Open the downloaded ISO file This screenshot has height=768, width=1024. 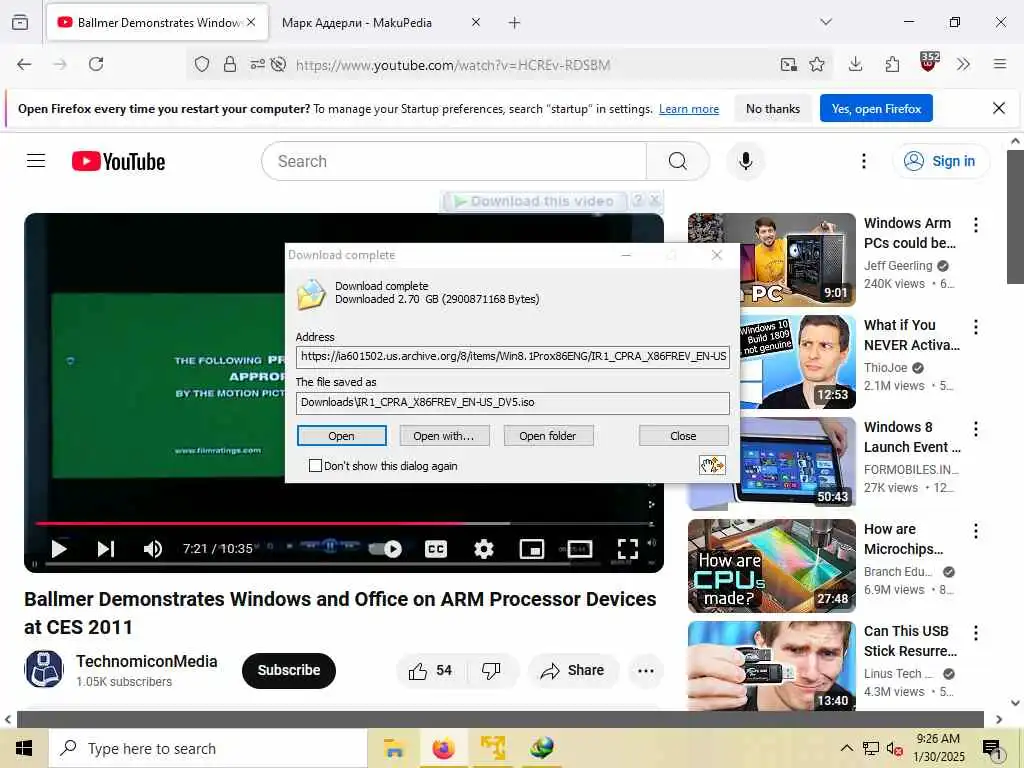click(x=342, y=436)
